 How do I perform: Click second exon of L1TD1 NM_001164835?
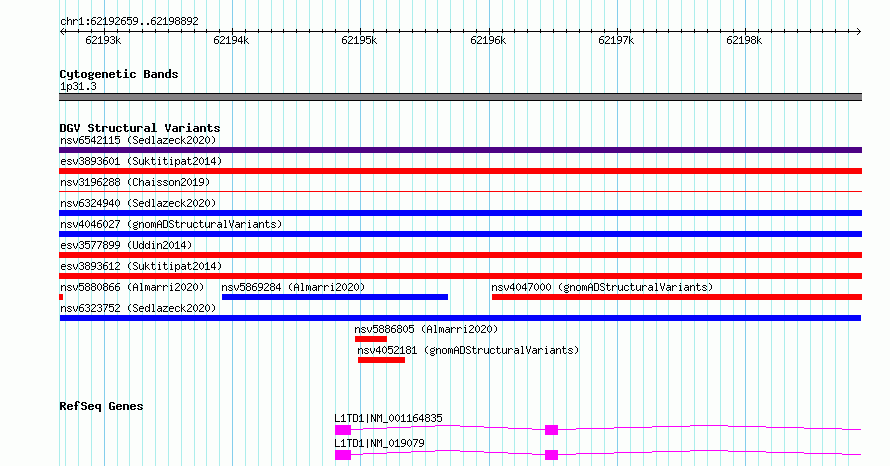click(551, 430)
